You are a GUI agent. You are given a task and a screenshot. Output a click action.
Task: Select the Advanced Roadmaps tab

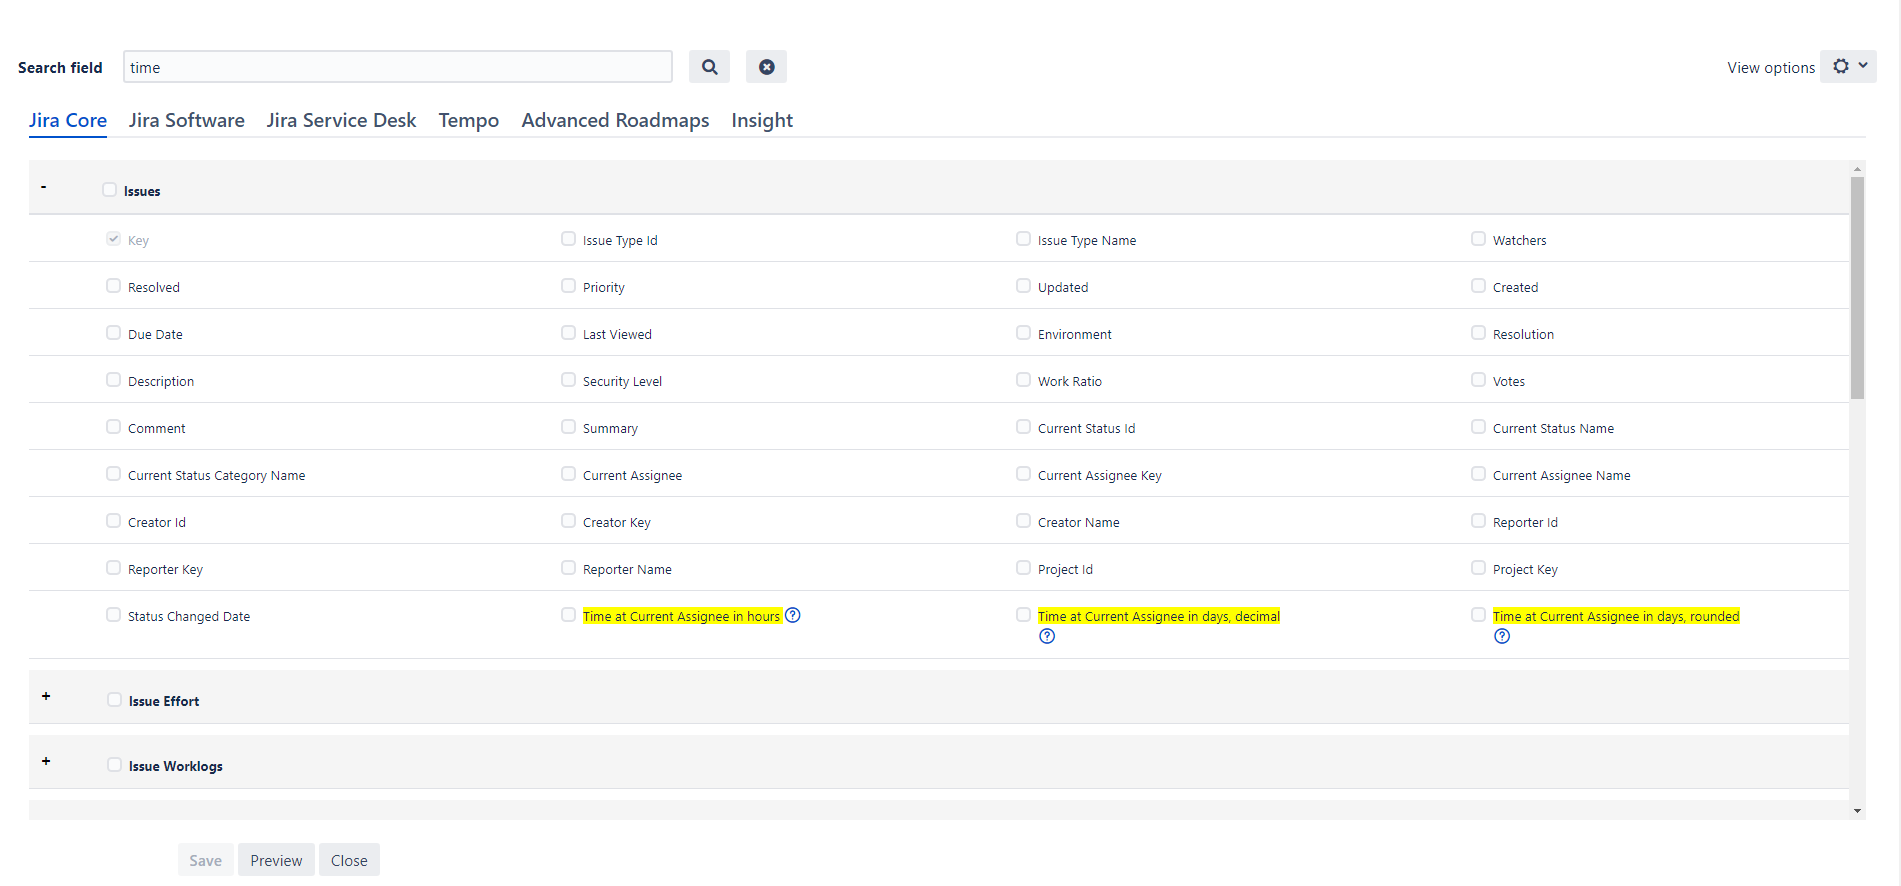pos(615,120)
